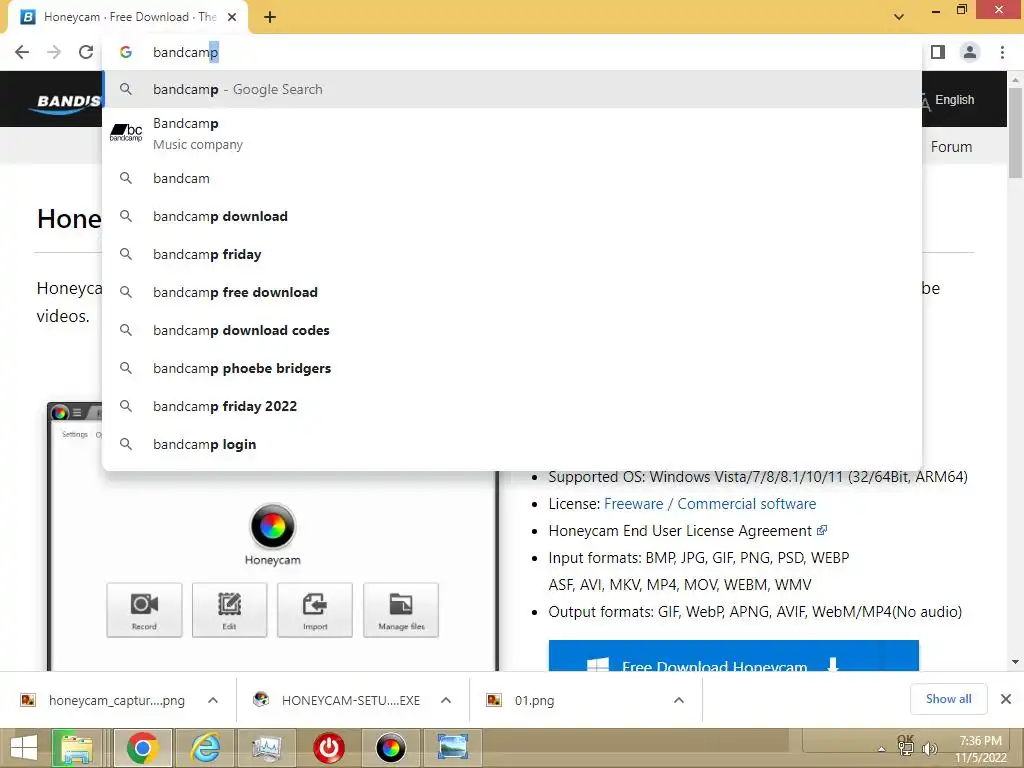This screenshot has width=1024, height=768.
Task: Click the Import button in the Honeycam preview
Action: 315,610
